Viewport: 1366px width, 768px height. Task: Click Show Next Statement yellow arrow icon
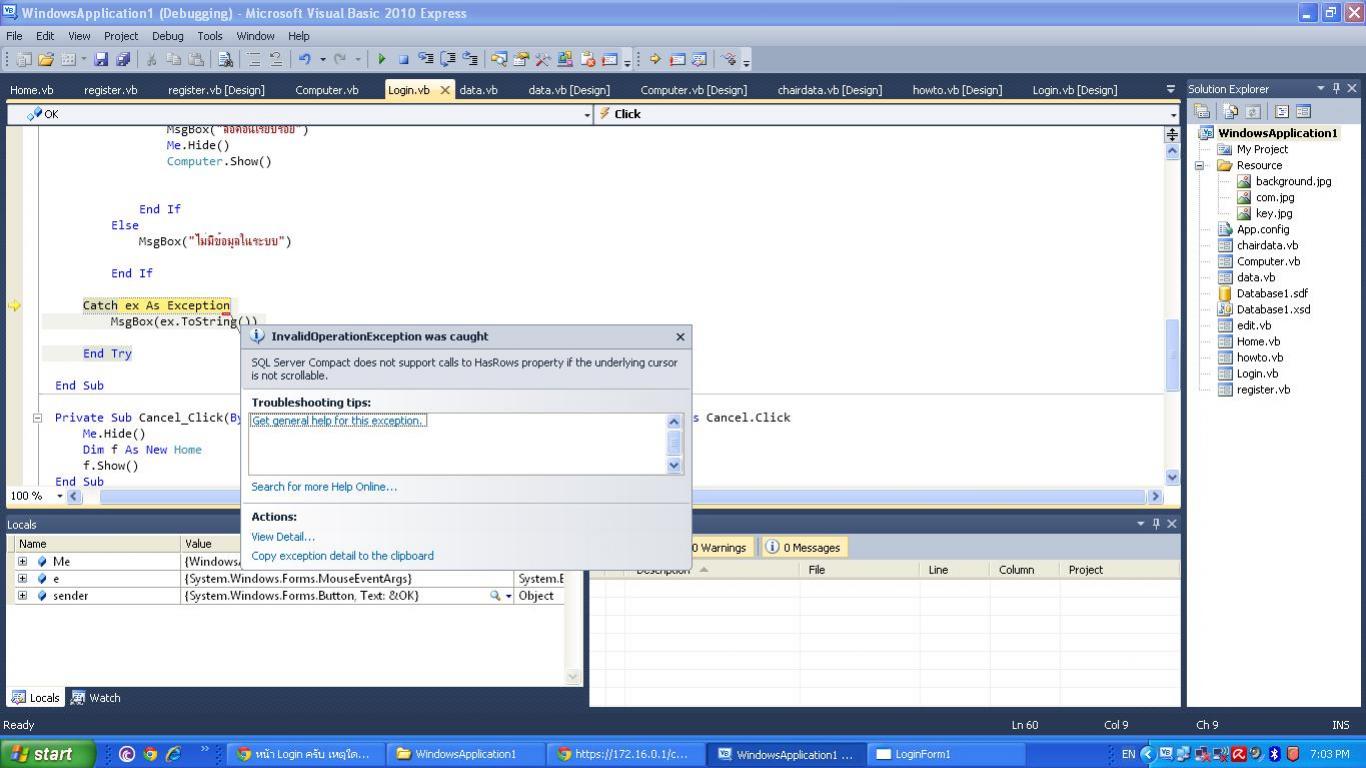point(655,59)
